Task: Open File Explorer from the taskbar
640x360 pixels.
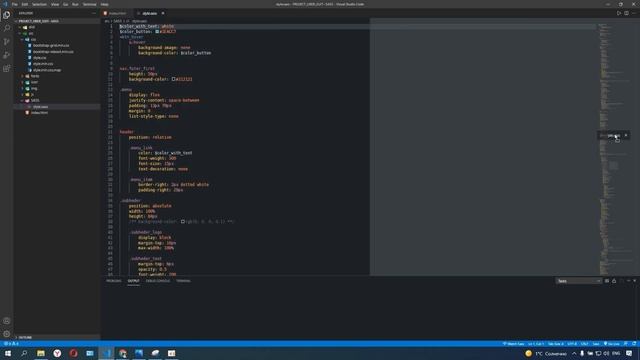Action: click(41, 353)
